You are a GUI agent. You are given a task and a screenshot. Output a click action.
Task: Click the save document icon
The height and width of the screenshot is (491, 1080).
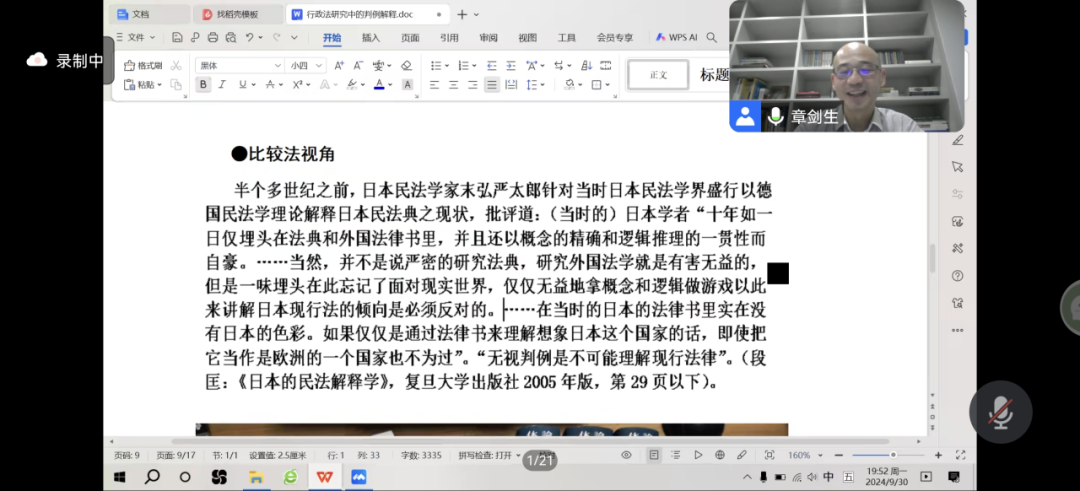coord(177,38)
